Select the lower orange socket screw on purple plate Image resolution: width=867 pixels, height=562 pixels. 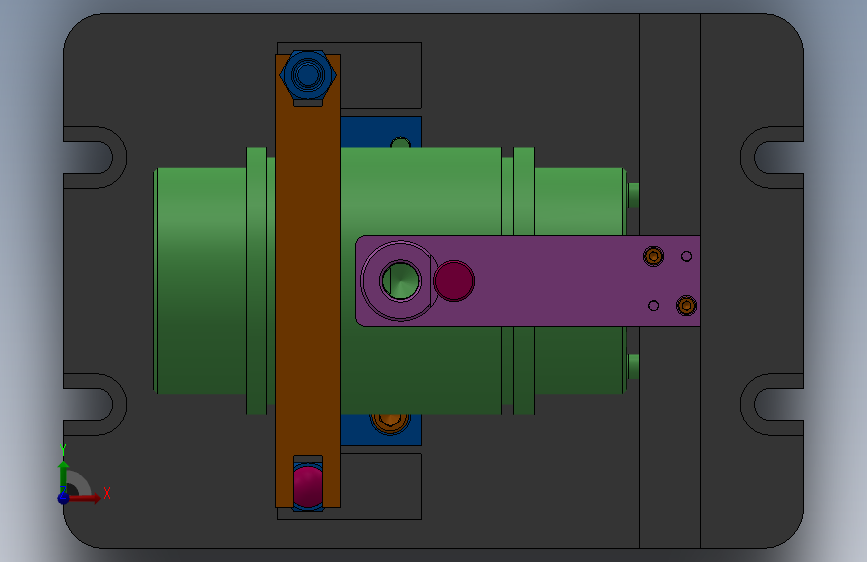pos(686,305)
